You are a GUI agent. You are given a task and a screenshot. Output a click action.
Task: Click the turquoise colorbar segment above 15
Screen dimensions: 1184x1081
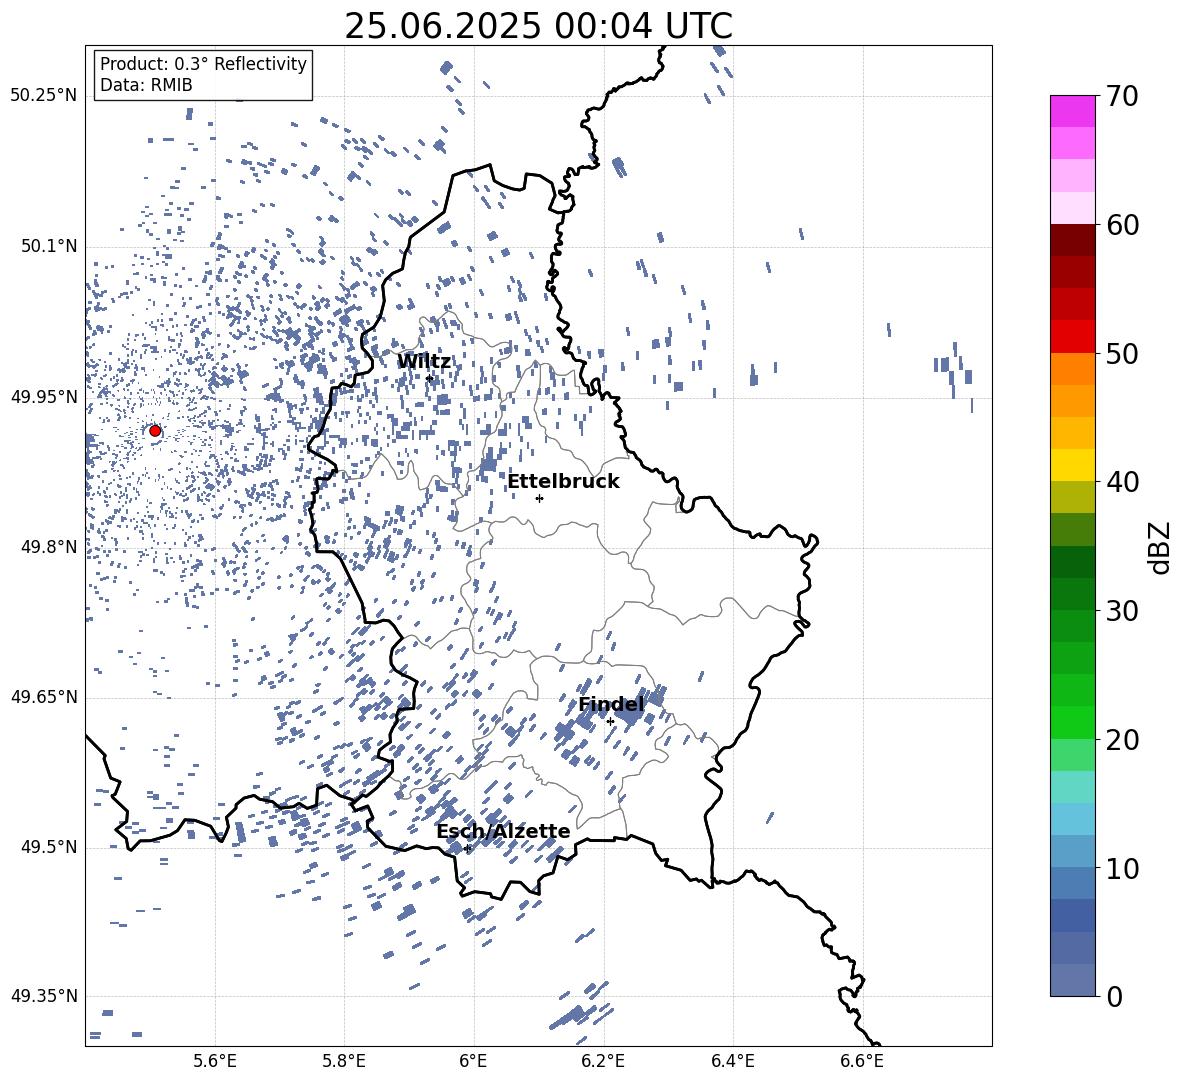coord(1073,787)
